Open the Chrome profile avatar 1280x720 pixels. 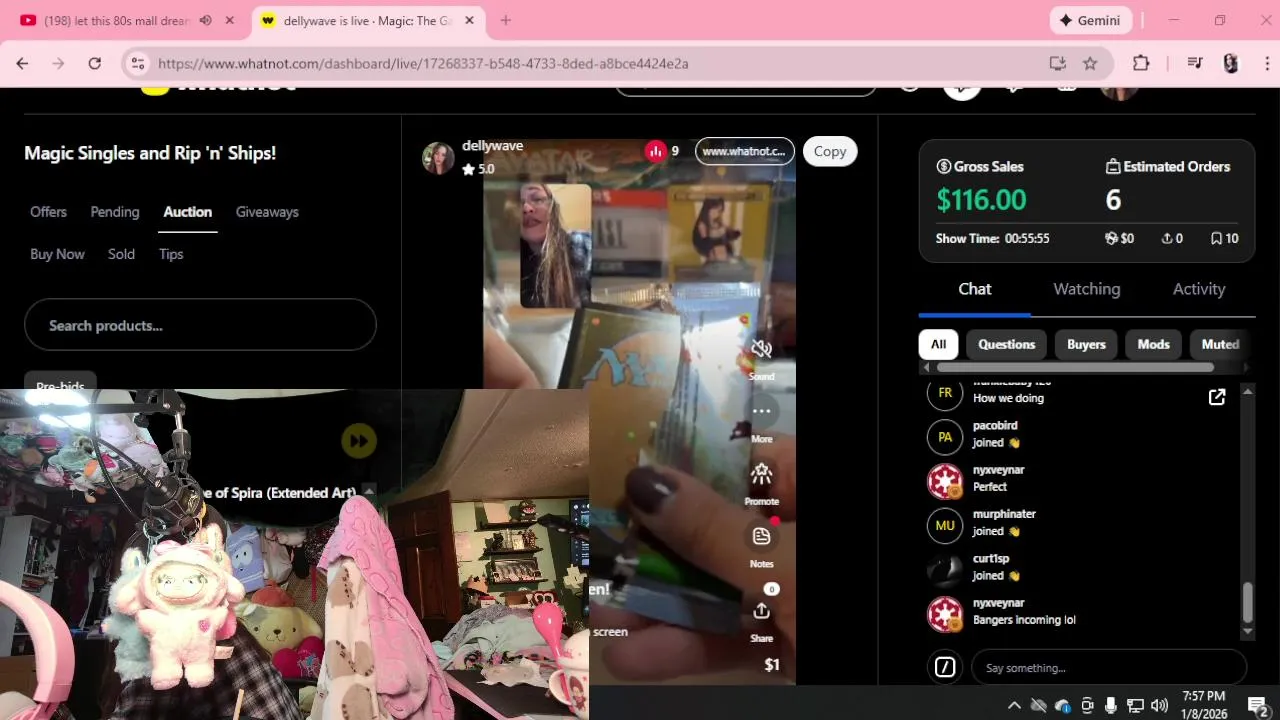click(1231, 63)
